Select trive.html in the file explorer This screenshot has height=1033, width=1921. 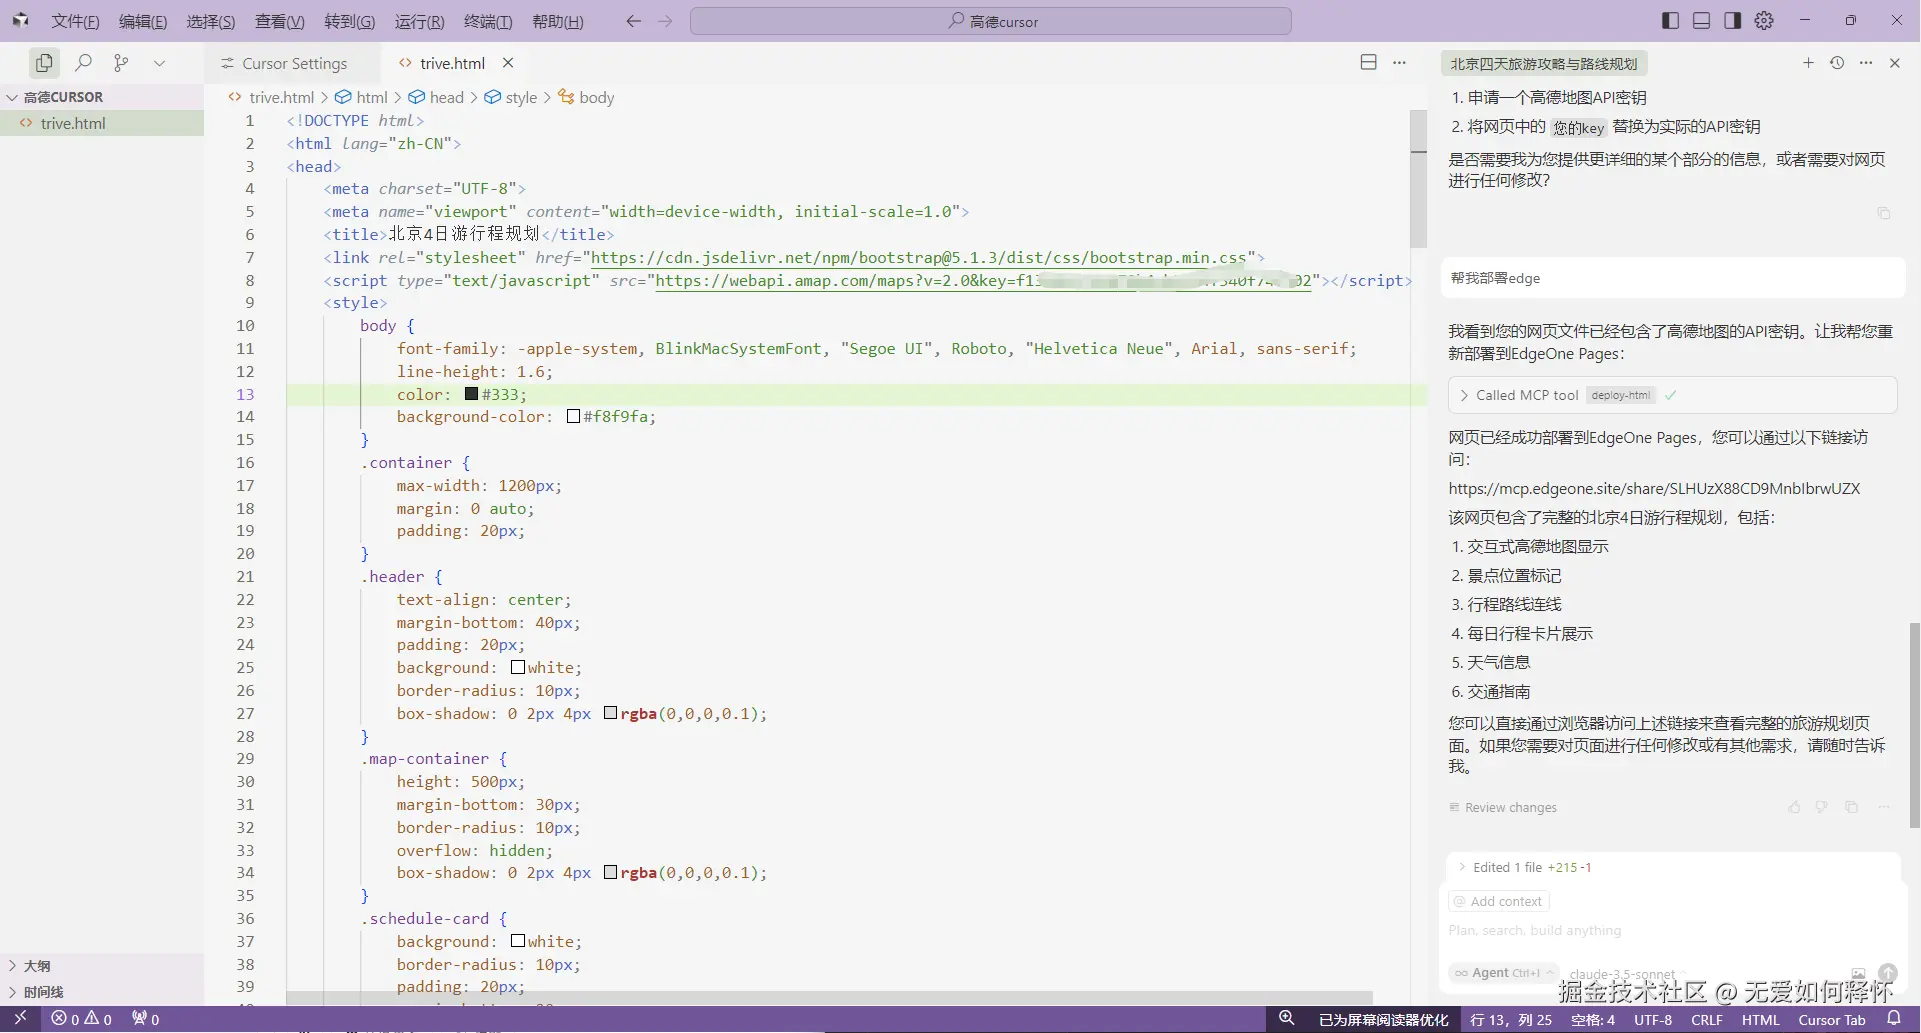102,123
